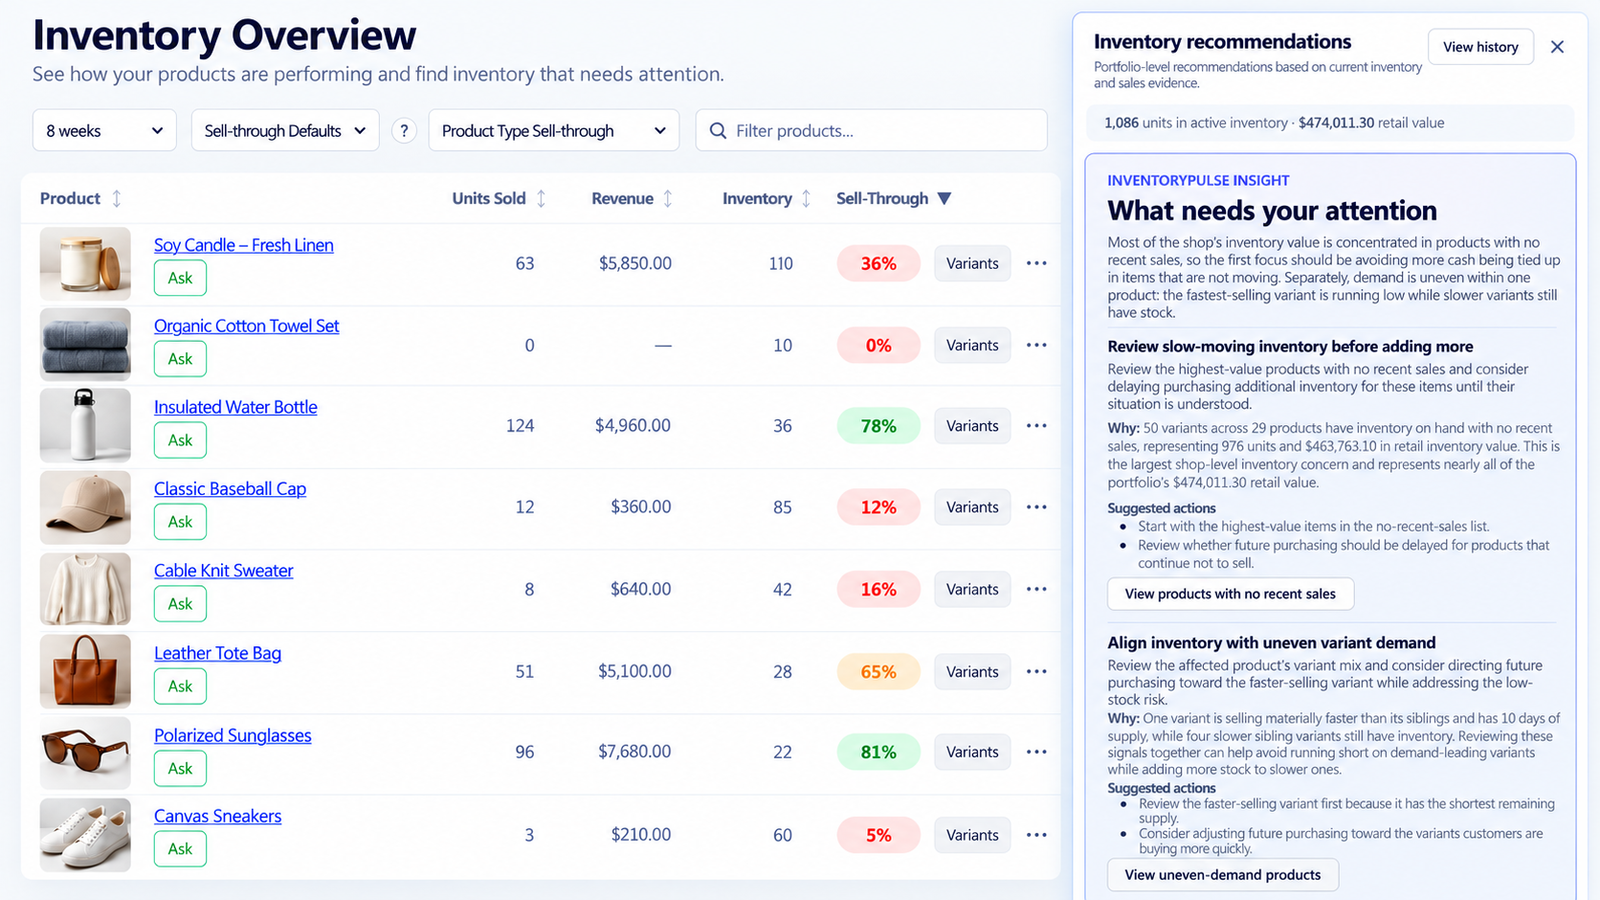
Task: Click the 124 units sold value
Action: click(520, 426)
